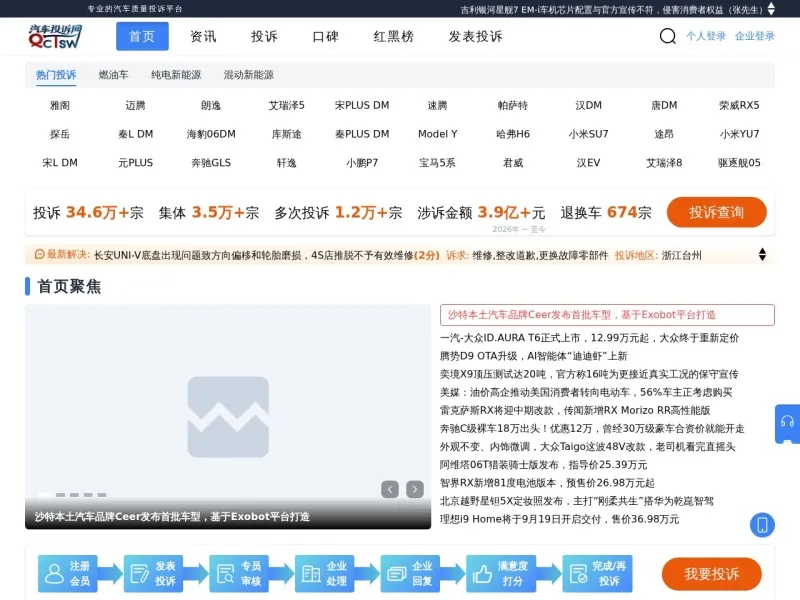Screen dimensions: 800x600
Task: Open the 阿维塔06T猎装骑士版 news headline
Action: tap(543, 465)
